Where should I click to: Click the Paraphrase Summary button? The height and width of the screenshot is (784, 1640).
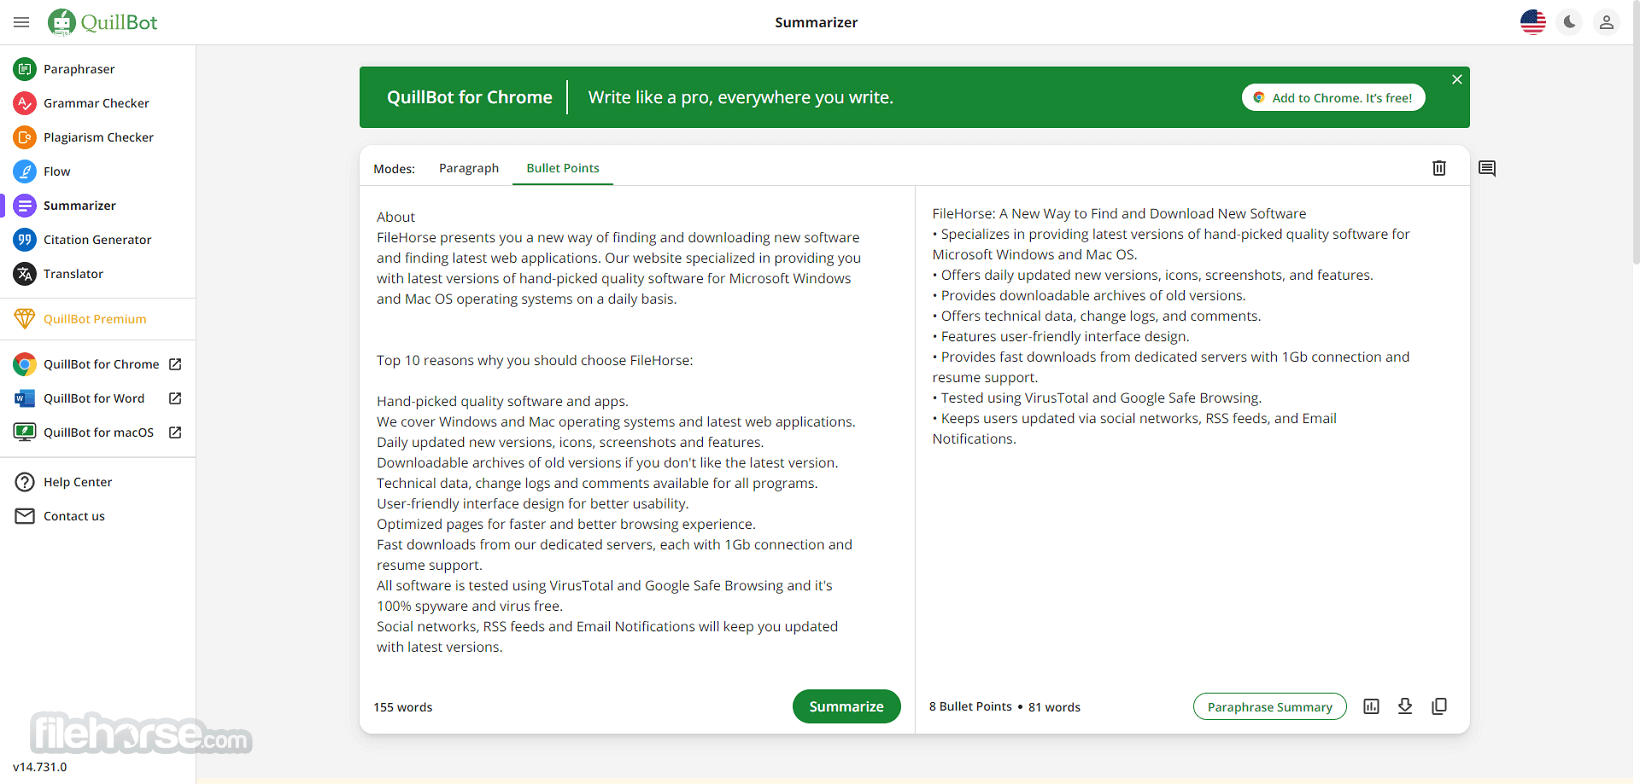pos(1270,706)
